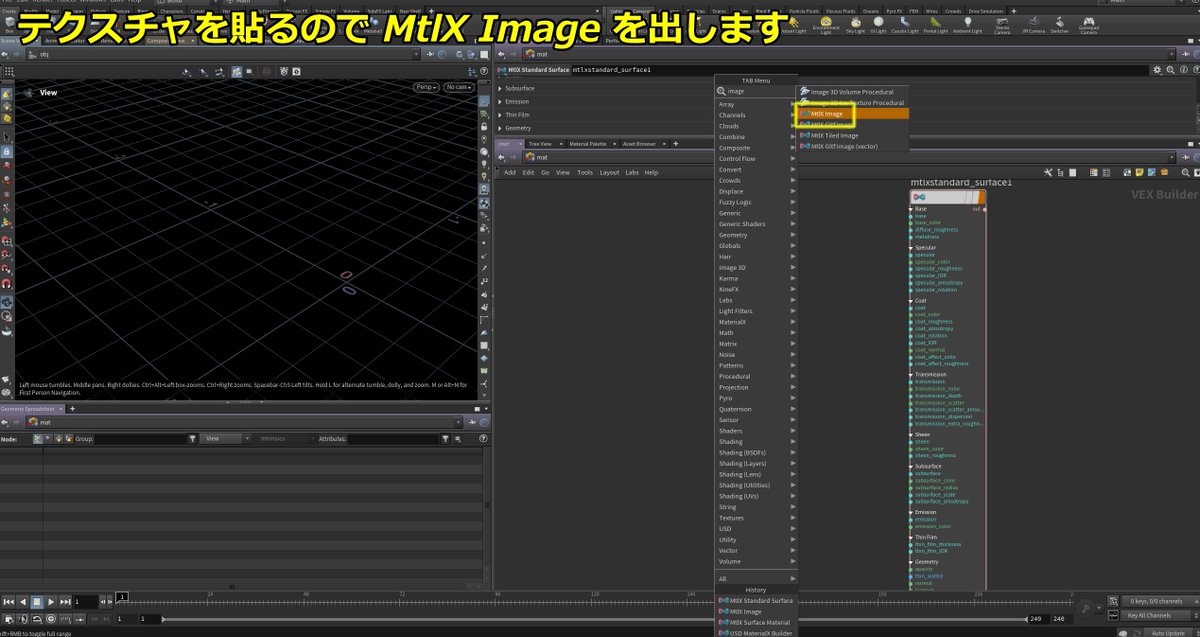Click the TAB menu search field
Viewport: 1200px width, 637px height.
[x=757, y=91]
